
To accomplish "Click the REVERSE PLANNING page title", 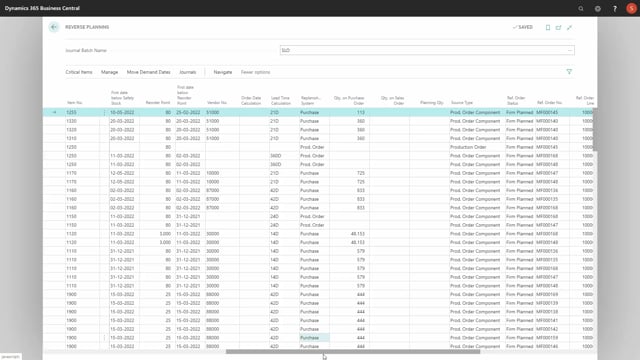I will pyautogui.click(x=87, y=27).
